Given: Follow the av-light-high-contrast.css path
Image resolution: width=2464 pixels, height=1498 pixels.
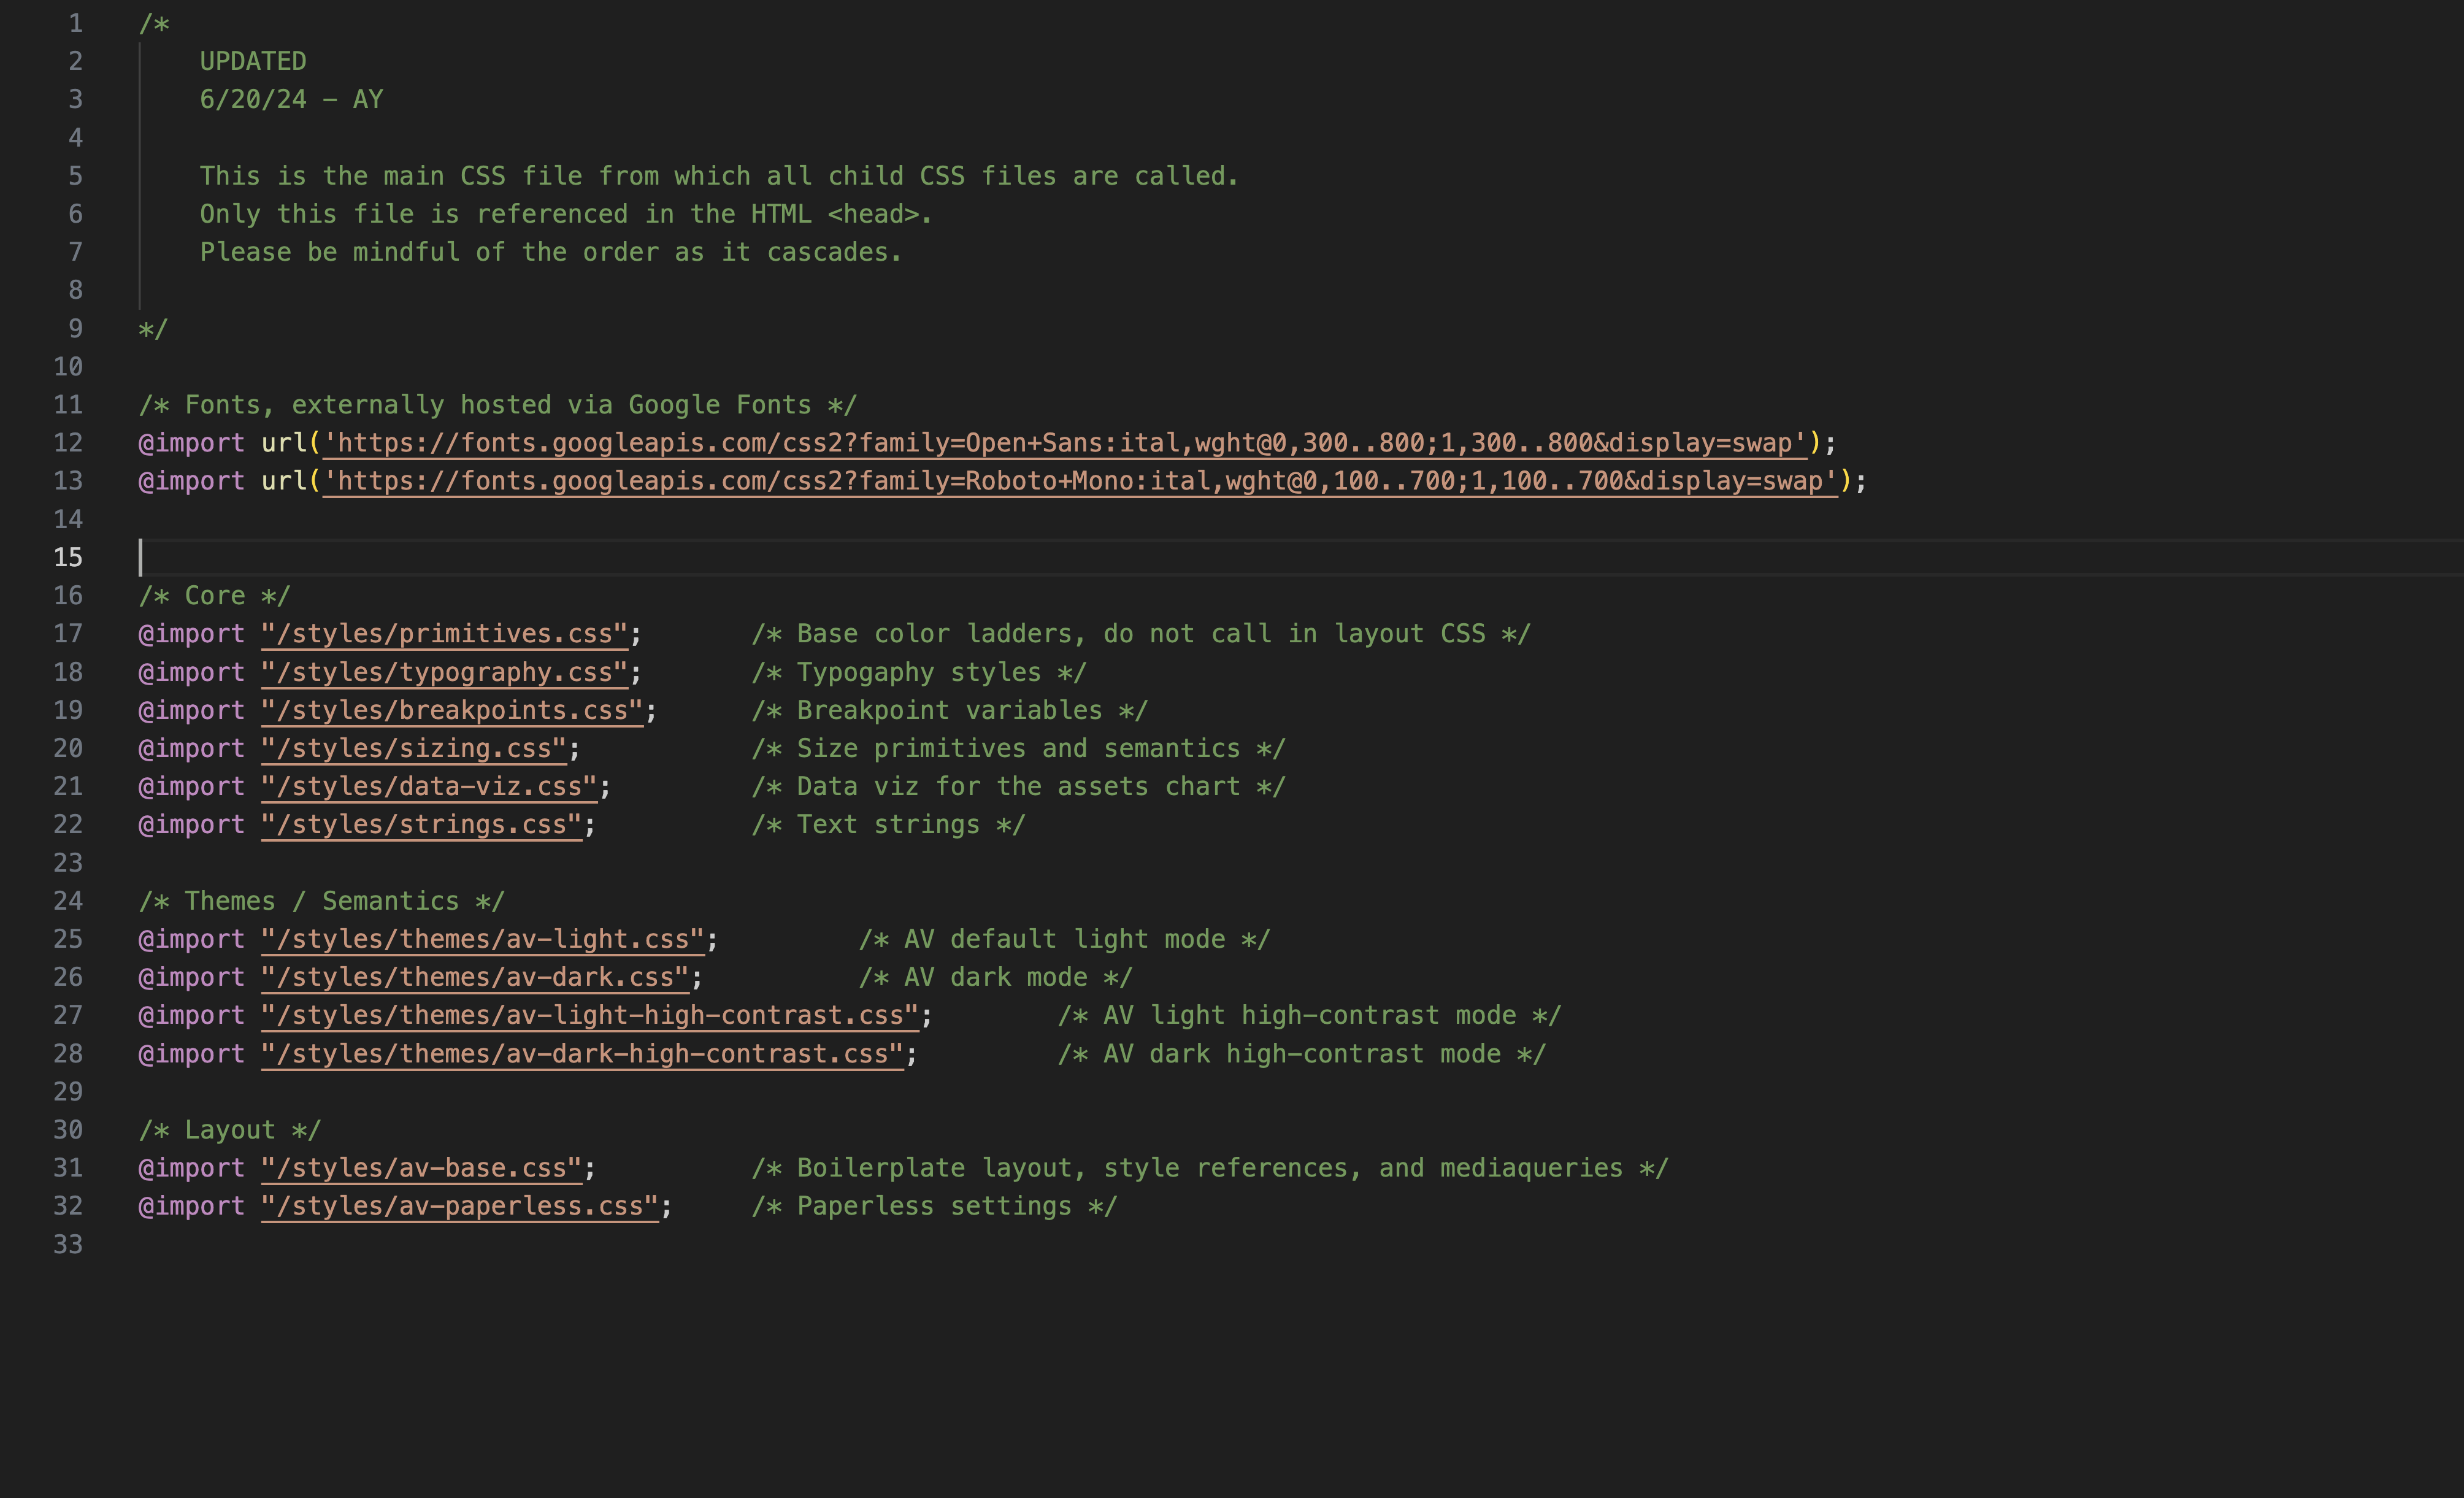Looking at the screenshot, I should (590, 1015).
